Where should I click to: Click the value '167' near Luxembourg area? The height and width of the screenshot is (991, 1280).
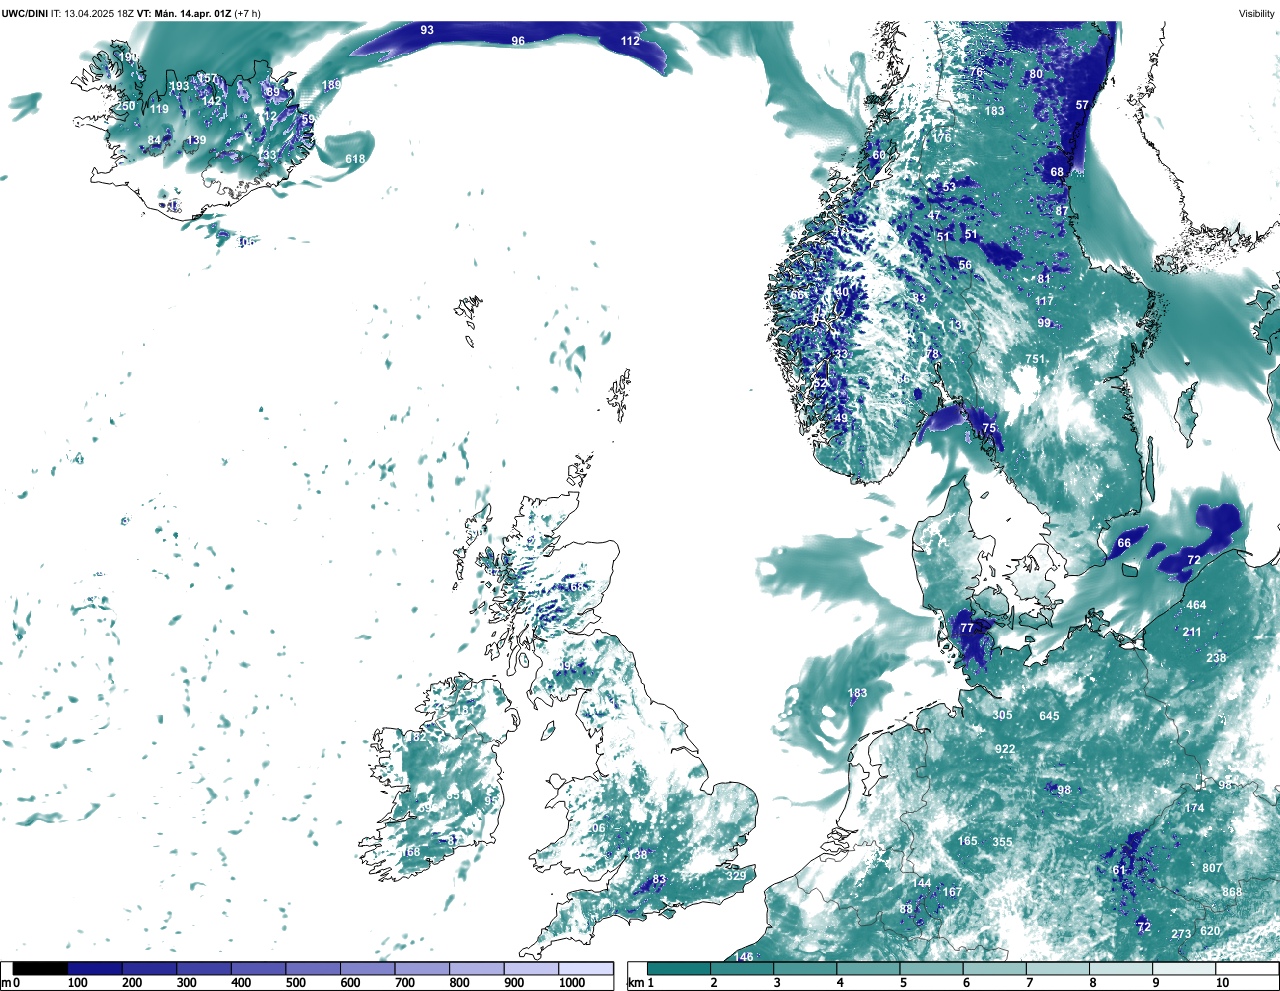click(x=952, y=892)
